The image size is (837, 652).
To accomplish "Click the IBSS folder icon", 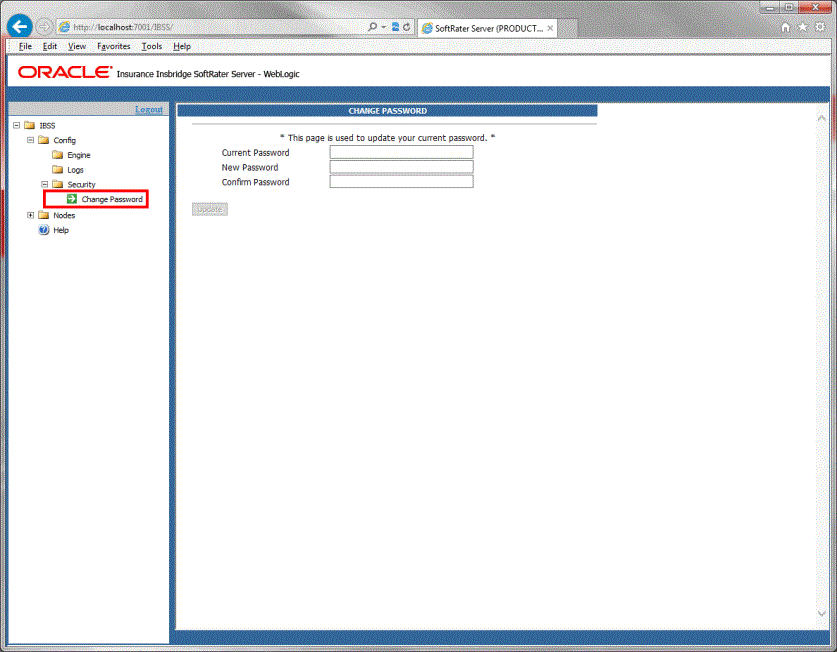I will [30, 125].
